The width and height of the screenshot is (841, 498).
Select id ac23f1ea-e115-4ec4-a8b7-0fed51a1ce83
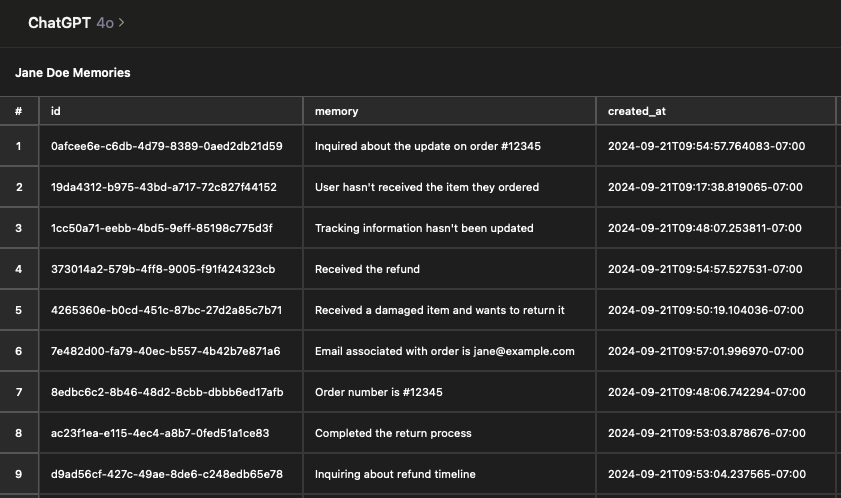[160, 433]
